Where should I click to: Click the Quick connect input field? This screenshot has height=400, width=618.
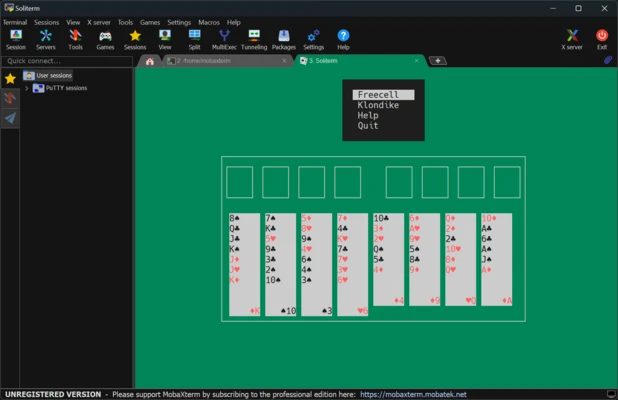(67, 61)
